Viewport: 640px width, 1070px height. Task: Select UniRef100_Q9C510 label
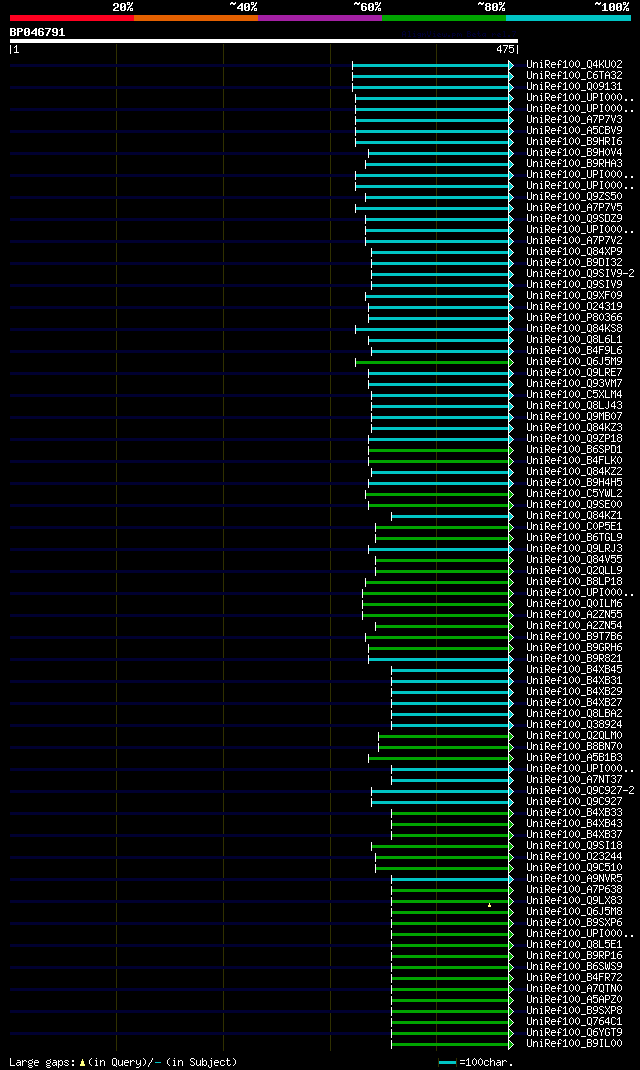(574, 867)
